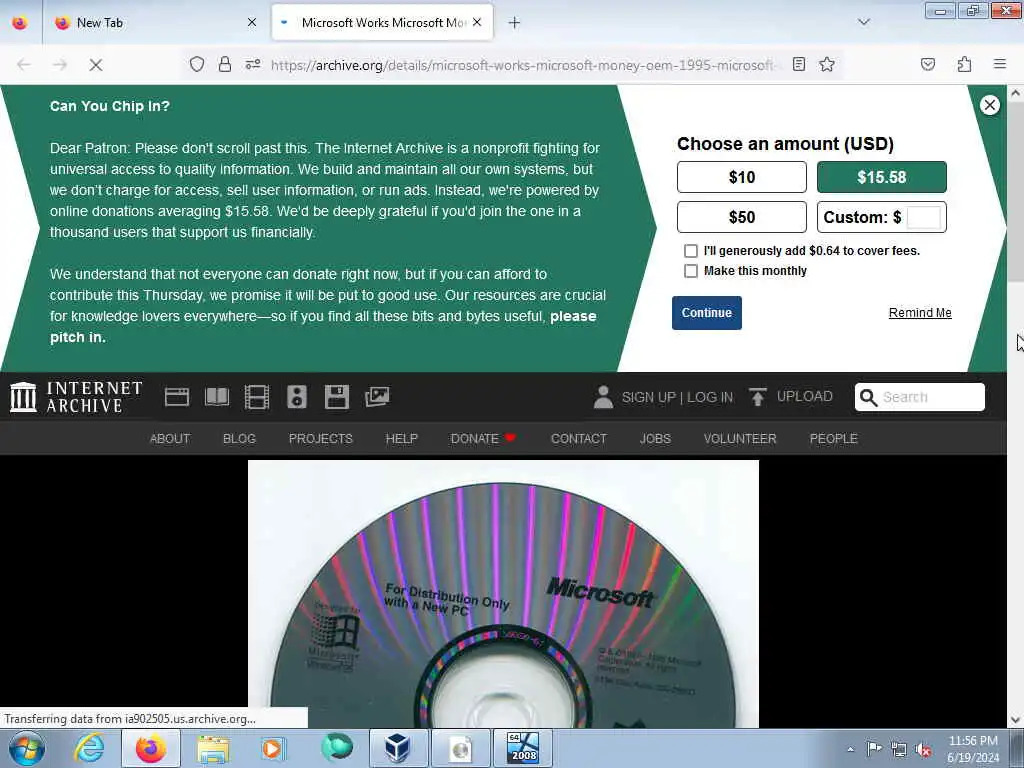1024x768 pixels.
Task: Check 'Make this monthly' checkbox
Action: [x=690, y=271]
